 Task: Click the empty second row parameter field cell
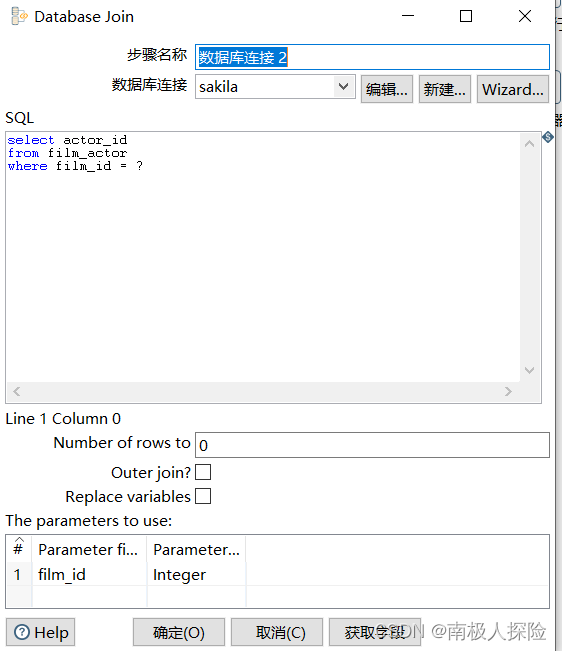click(89, 597)
